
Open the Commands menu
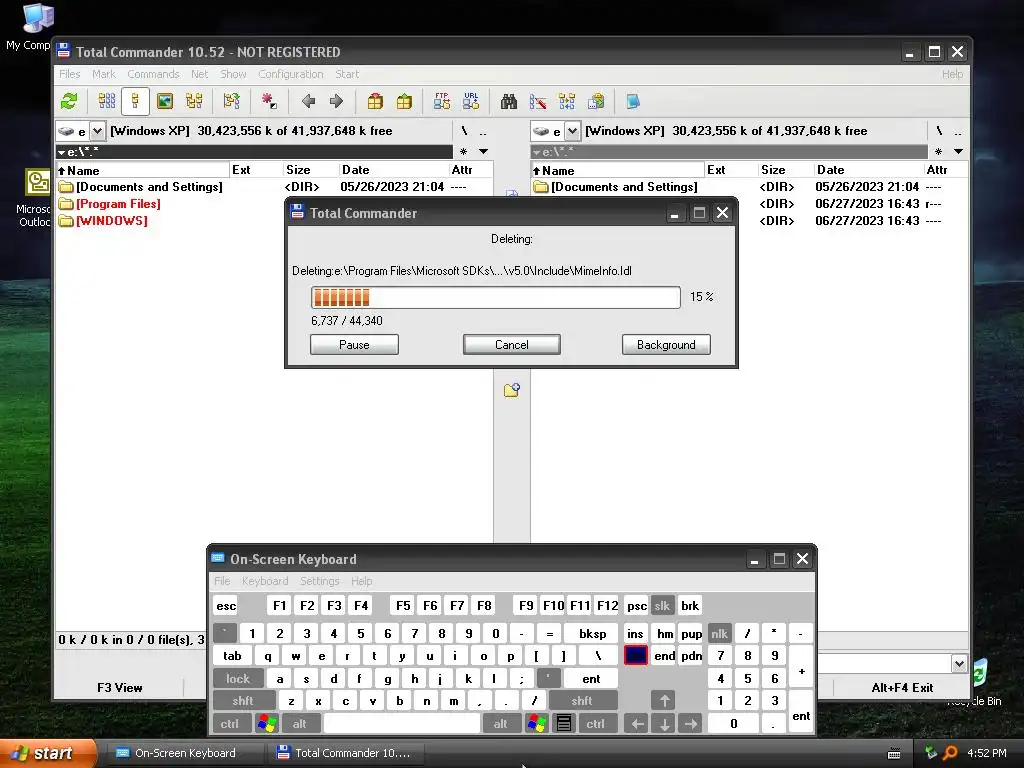(153, 74)
